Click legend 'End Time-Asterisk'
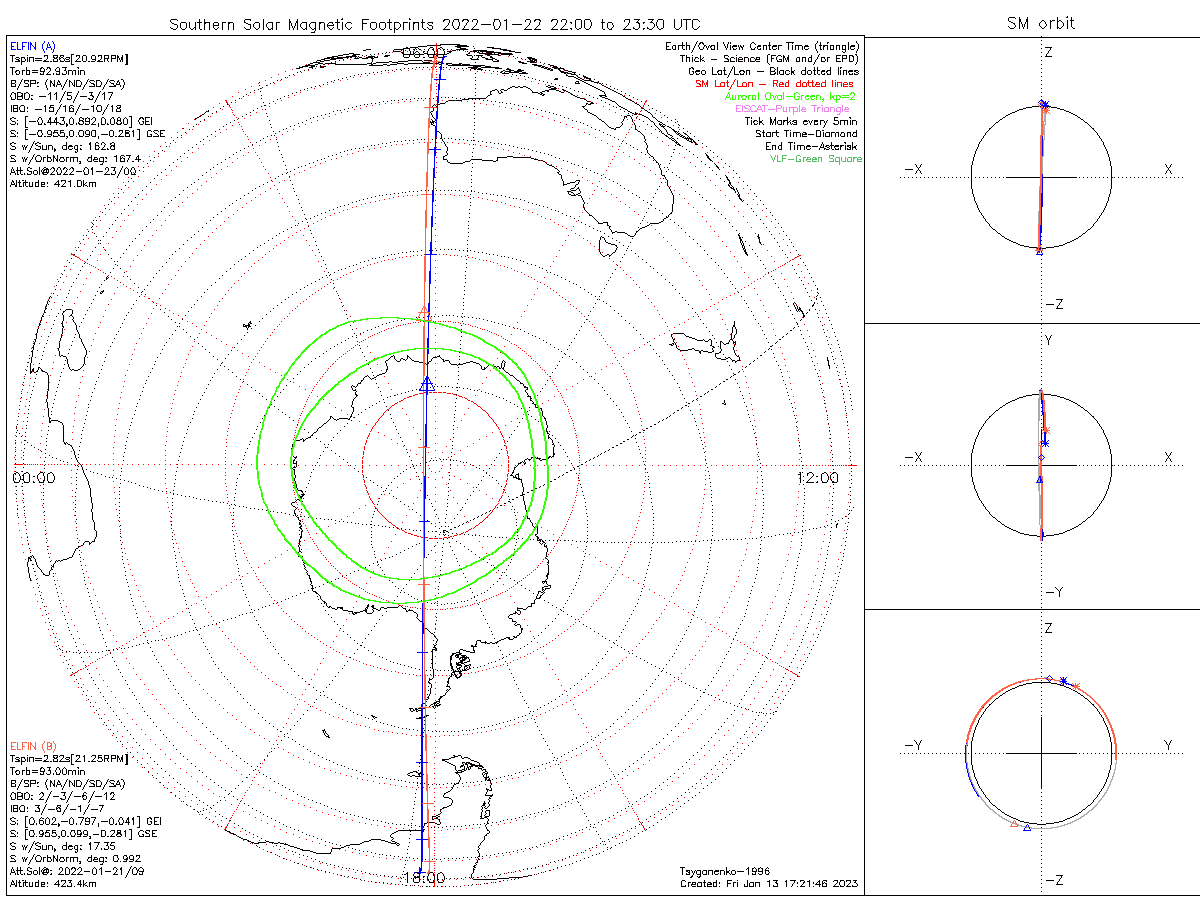The image size is (1200, 900). pyautogui.click(x=810, y=146)
